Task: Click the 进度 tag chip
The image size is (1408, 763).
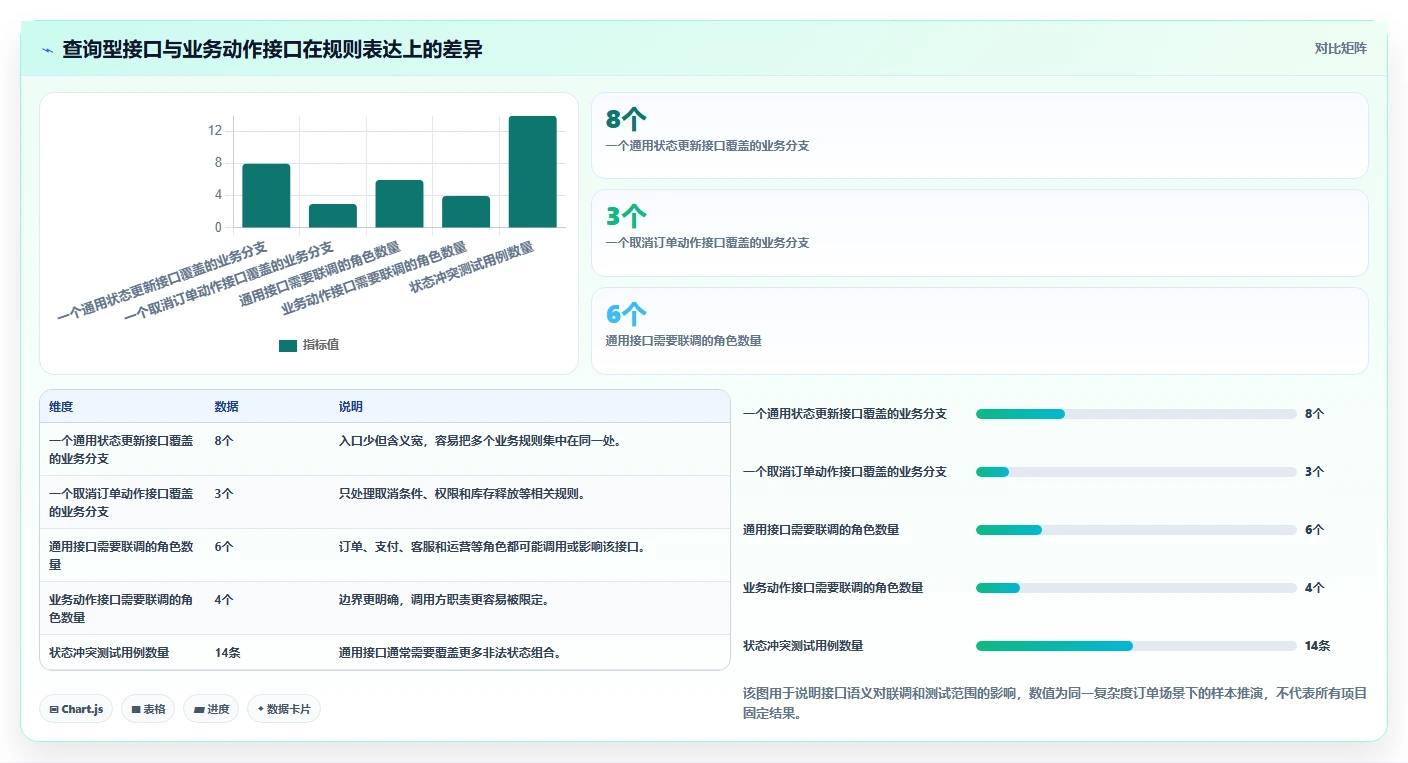Action: [x=210, y=709]
